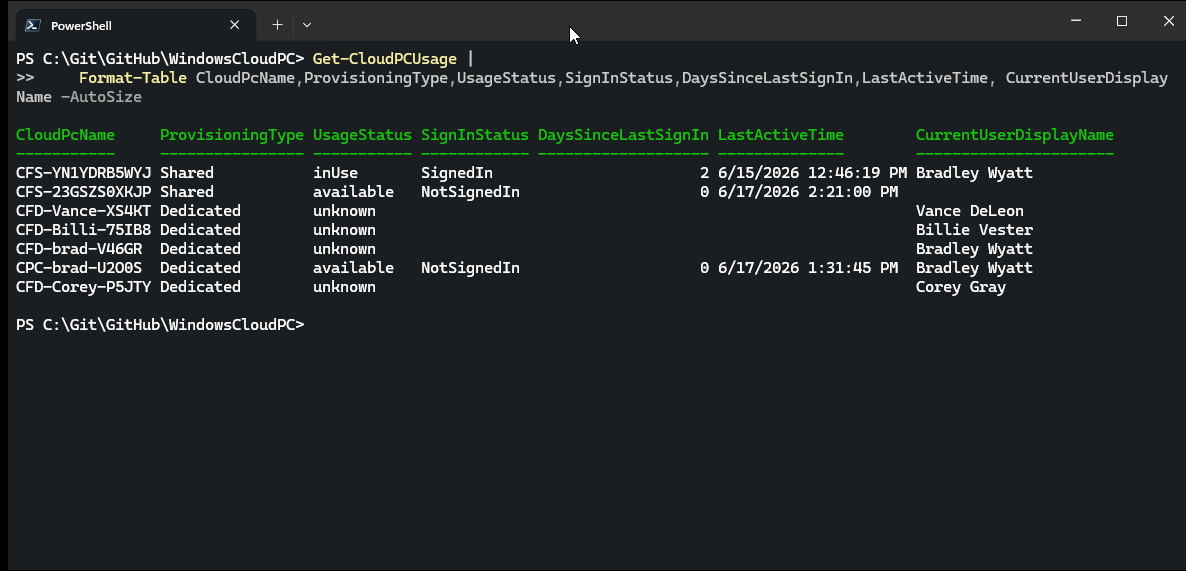Click the CloudPcName column header
The width and height of the screenshot is (1186, 571).
pyautogui.click(x=65, y=135)
